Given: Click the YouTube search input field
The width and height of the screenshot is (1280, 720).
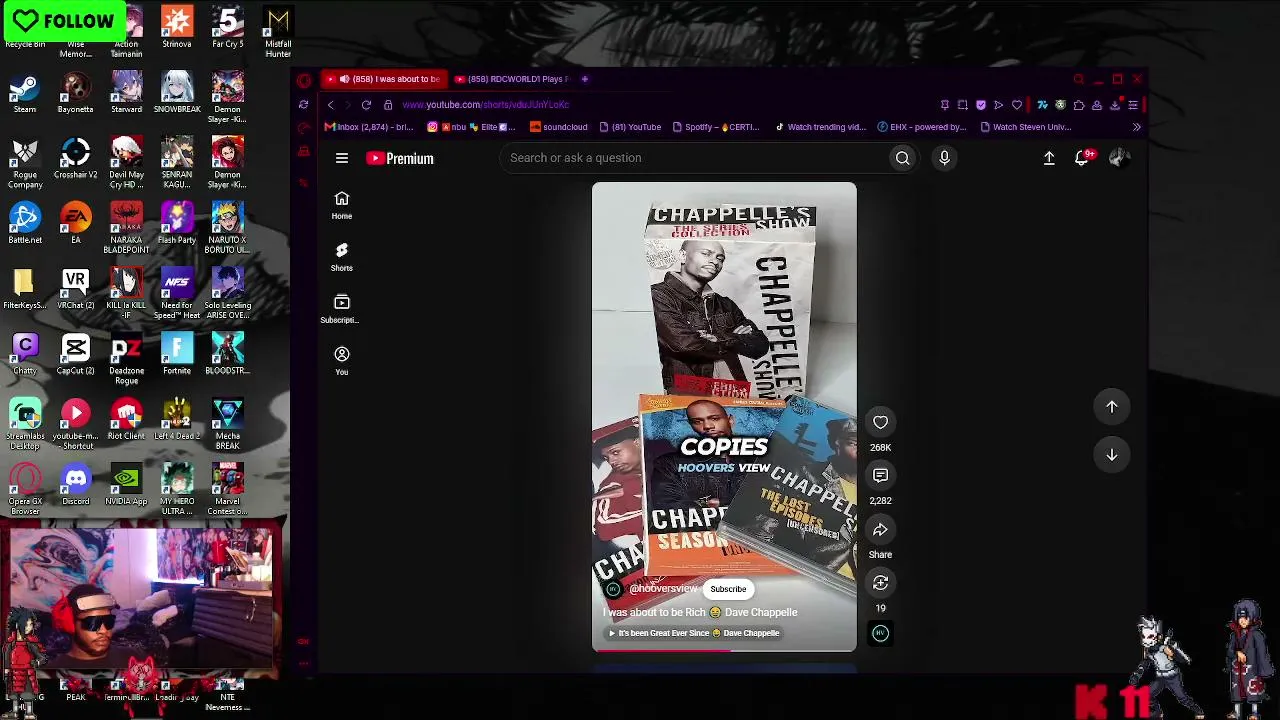Looking at the screenshot, I should click(x=695, y=158).
